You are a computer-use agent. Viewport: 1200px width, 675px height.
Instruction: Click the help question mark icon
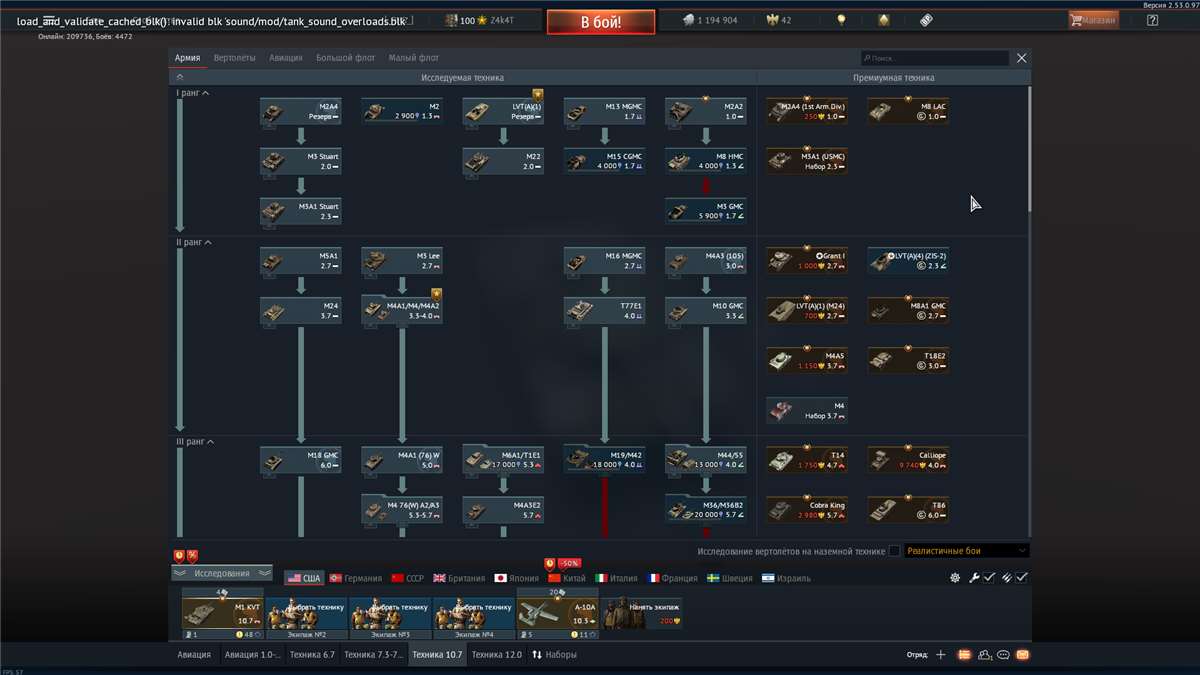pyautogui.click(x=1152, y=20)
